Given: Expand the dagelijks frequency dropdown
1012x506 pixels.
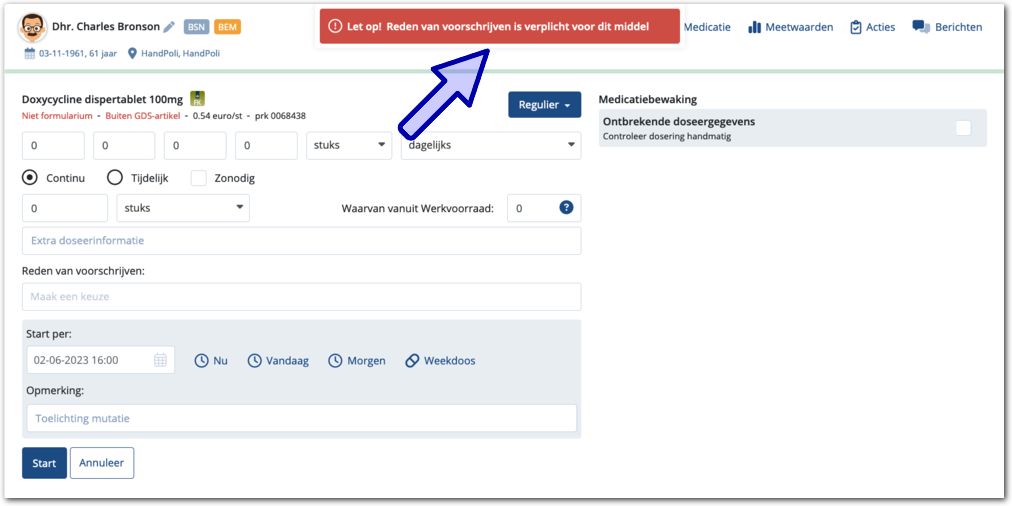Looking at the screenshot, I should (x=490, y=145).
